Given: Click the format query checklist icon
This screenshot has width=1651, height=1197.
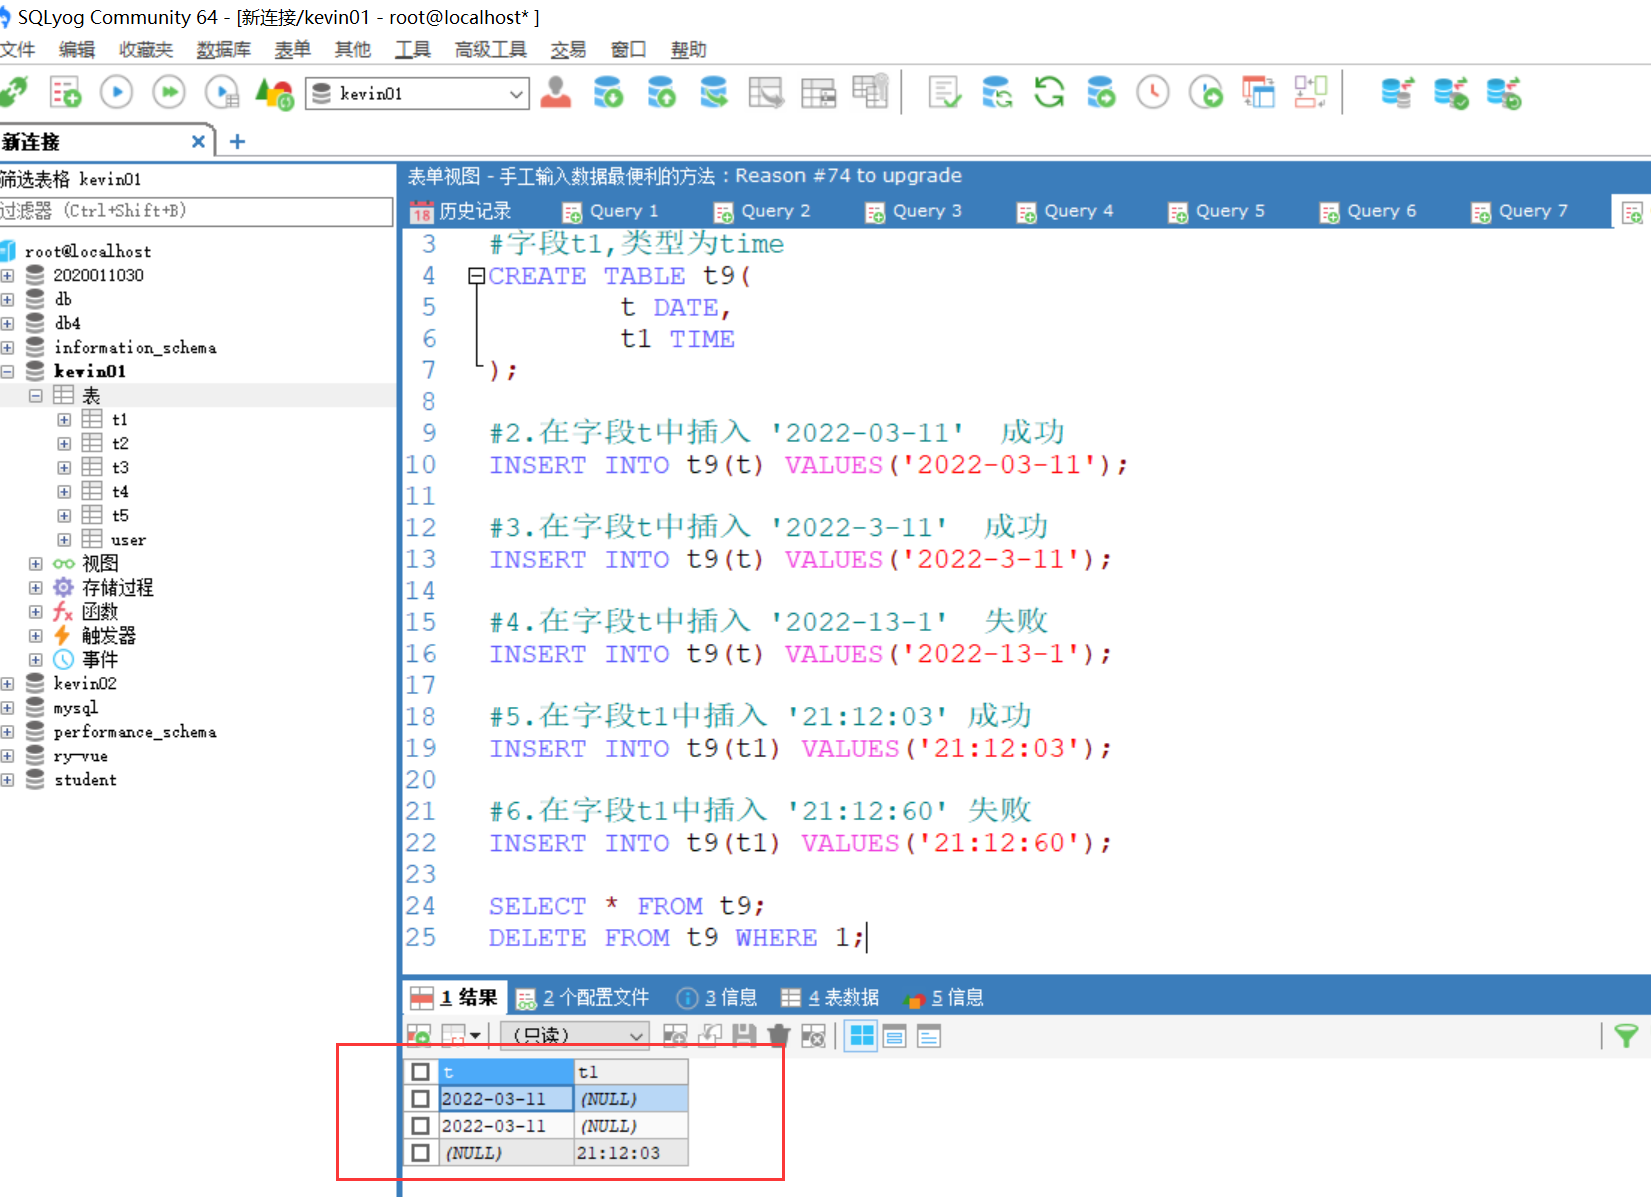Looking at the screenshot, I should coord(944,93).
